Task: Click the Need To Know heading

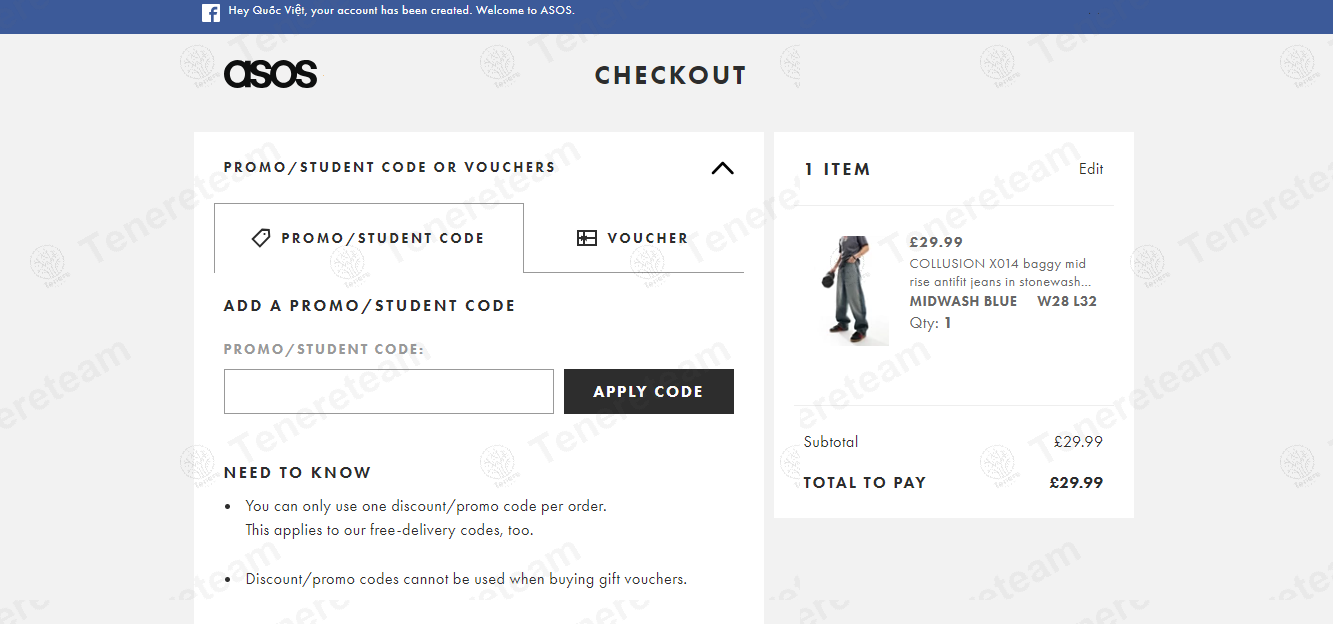Action: [x=297, y=472]
